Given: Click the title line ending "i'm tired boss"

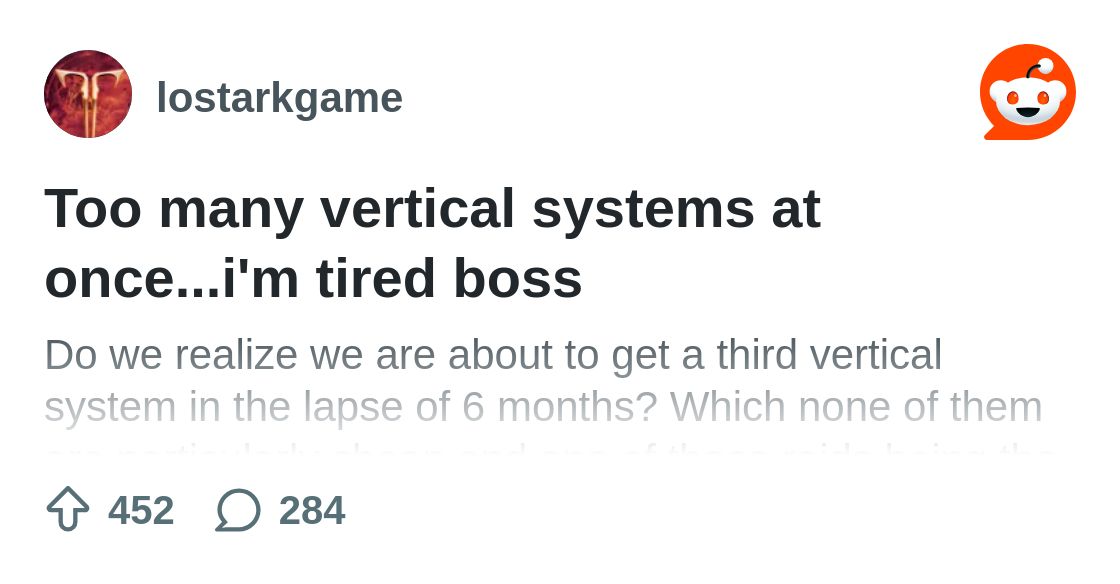Looking at the screenshot, I should coord(313,278).
